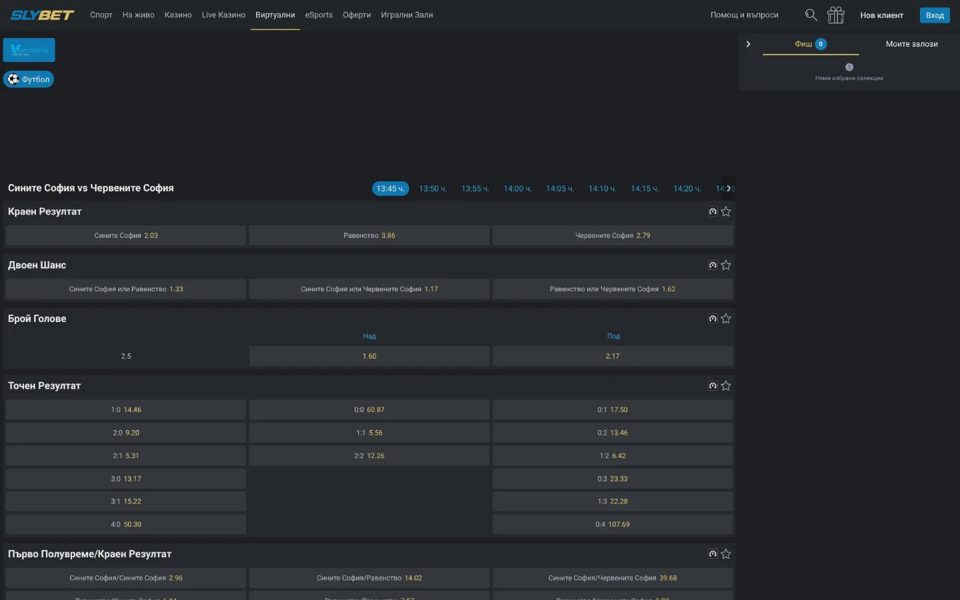Open Помощ и въпроси link
This screenshot has height=600, width=960.
point(744,15)
